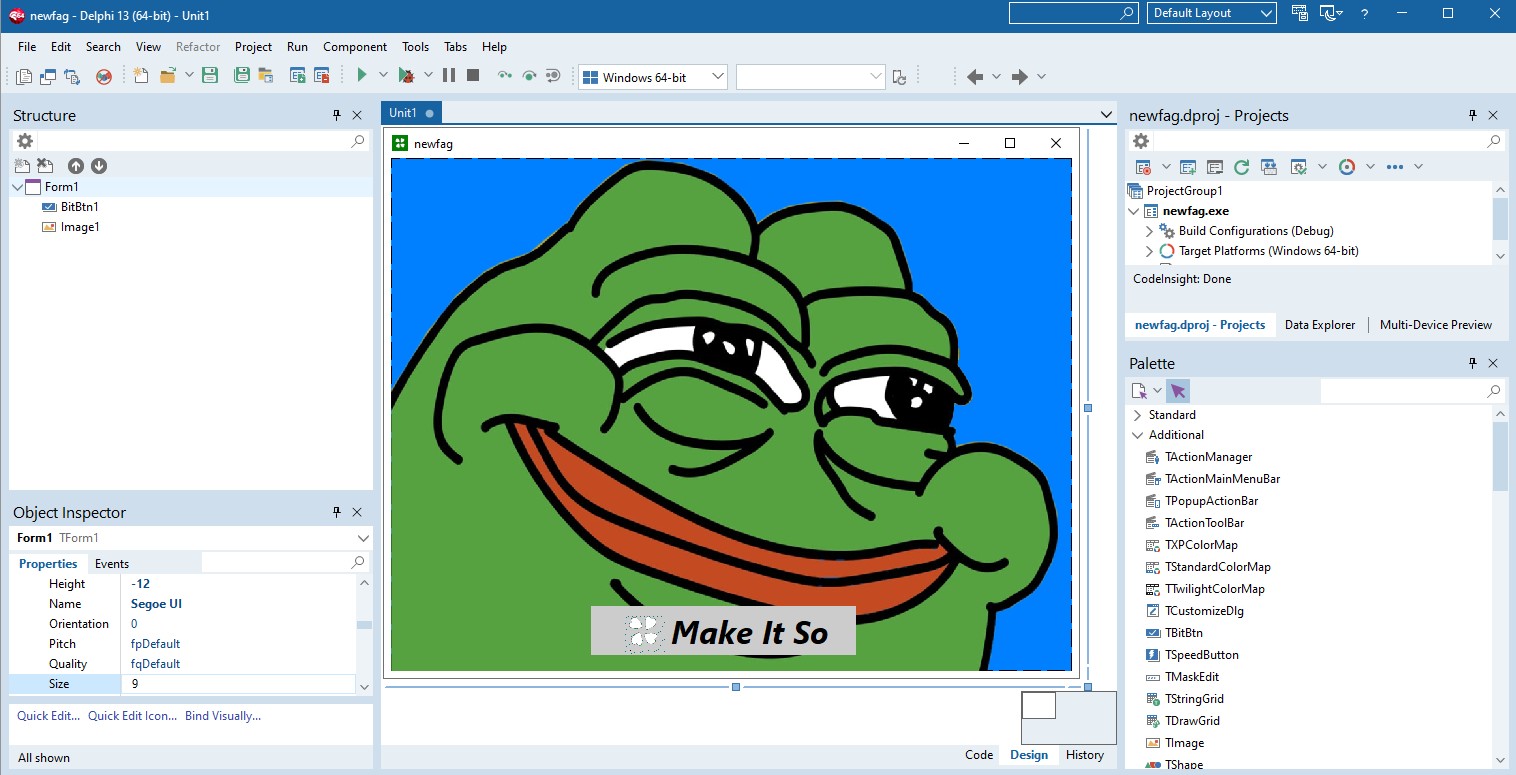Open the editor tab list dropdown arrow
1516x775 pixels.
tap(1105, 114)
